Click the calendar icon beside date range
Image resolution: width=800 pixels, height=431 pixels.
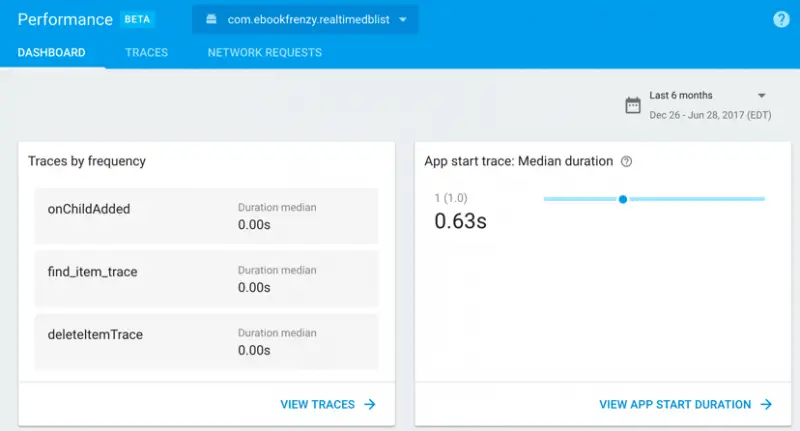coord(632,105)
